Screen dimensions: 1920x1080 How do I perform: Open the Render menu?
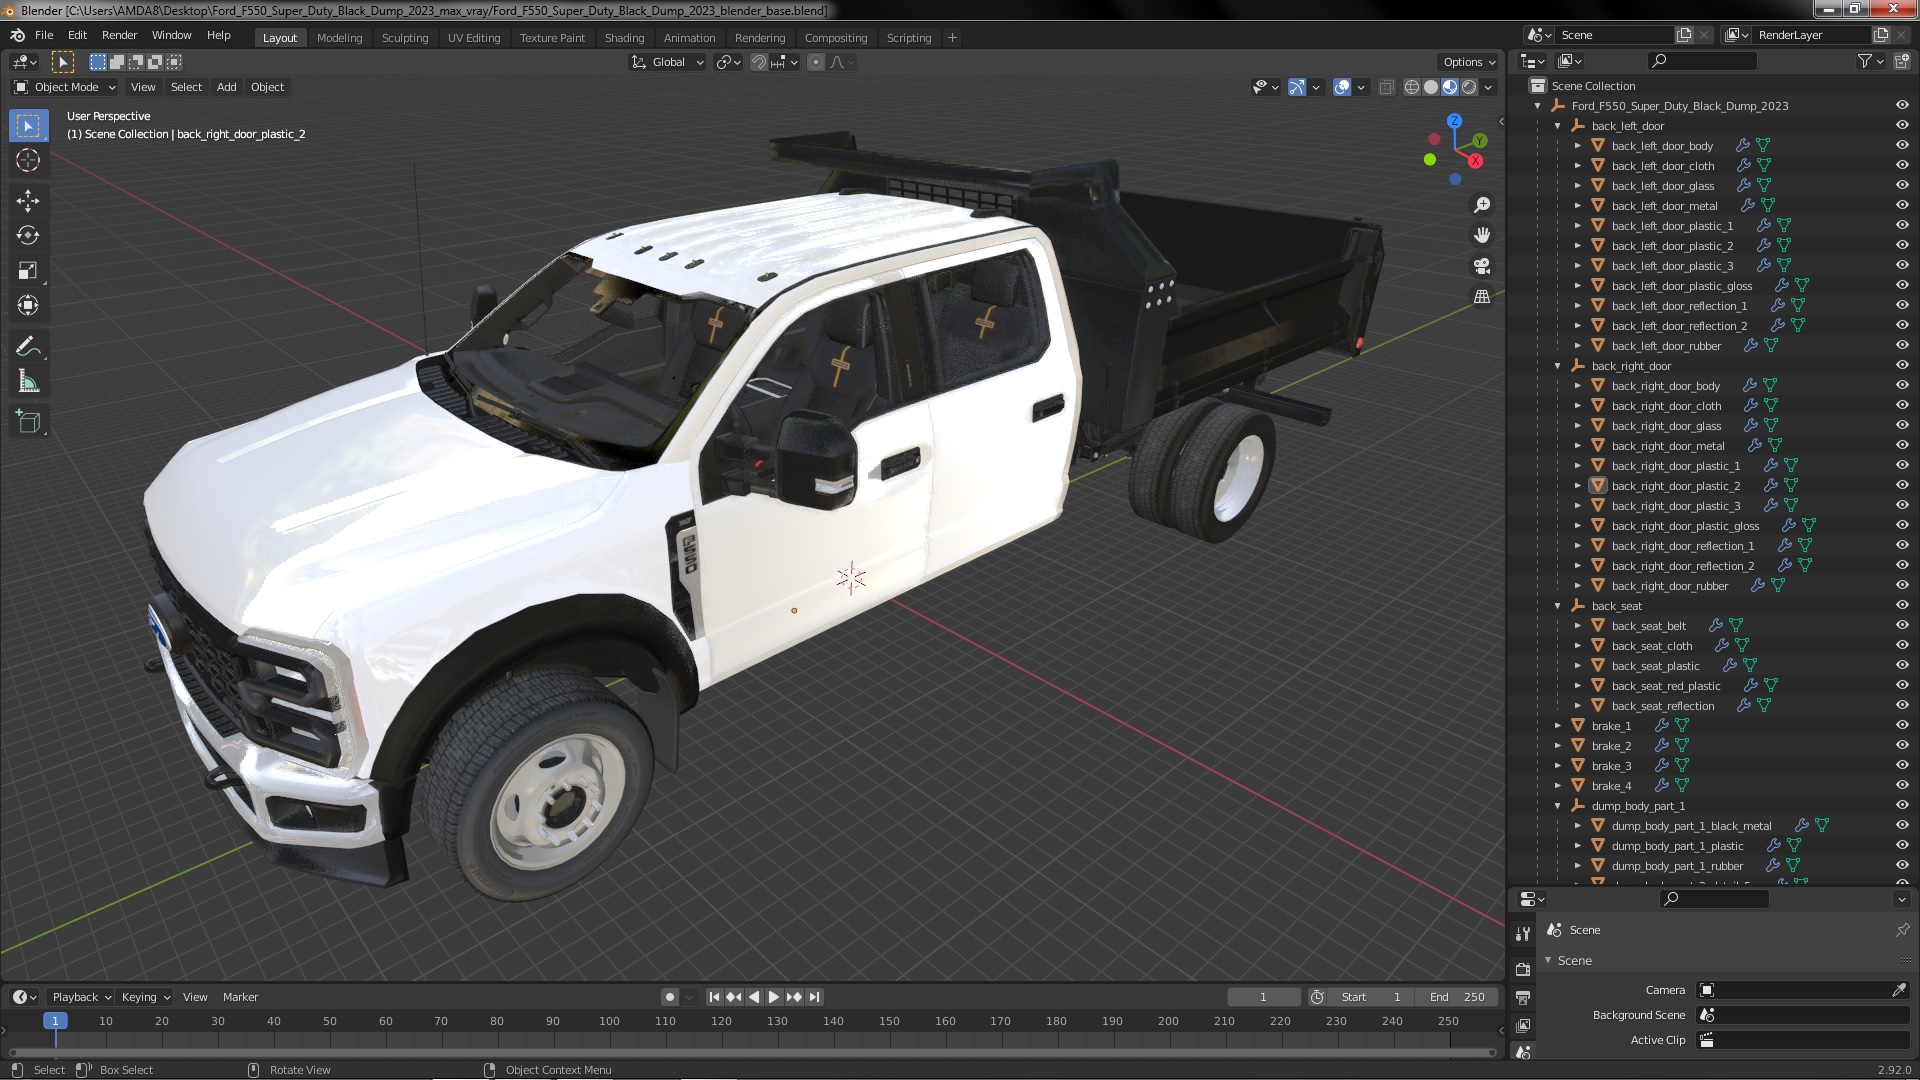[119, 35]
